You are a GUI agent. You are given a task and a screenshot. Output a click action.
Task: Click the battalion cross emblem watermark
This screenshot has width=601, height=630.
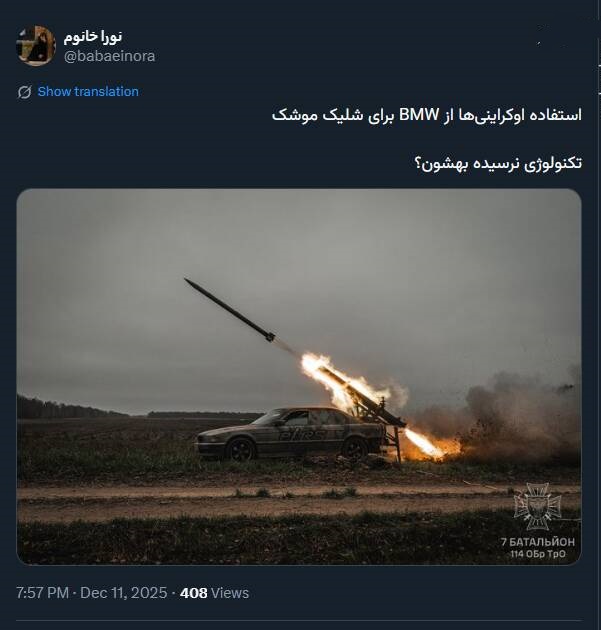538,507
